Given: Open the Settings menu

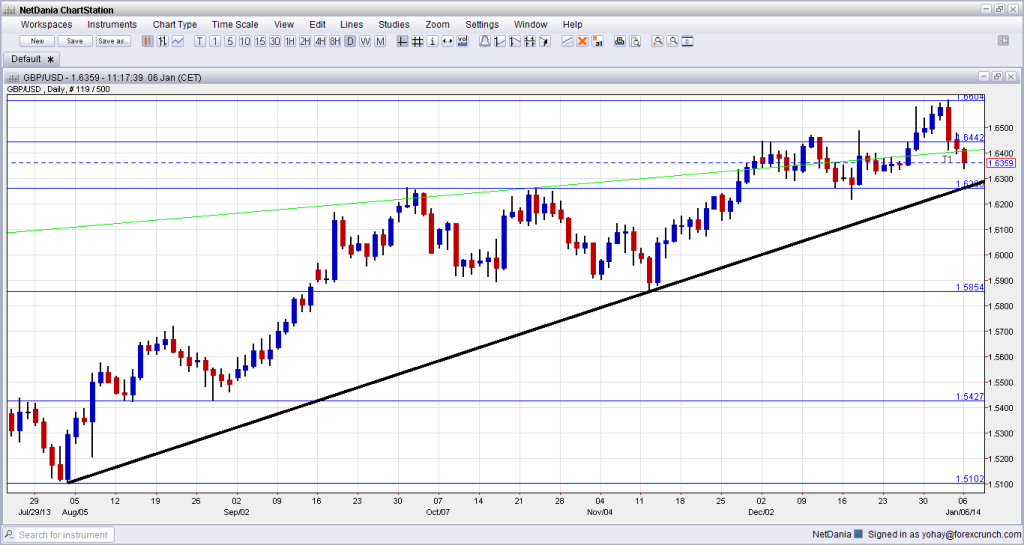Looking at the screenshot, I should (x=482, y=24).
